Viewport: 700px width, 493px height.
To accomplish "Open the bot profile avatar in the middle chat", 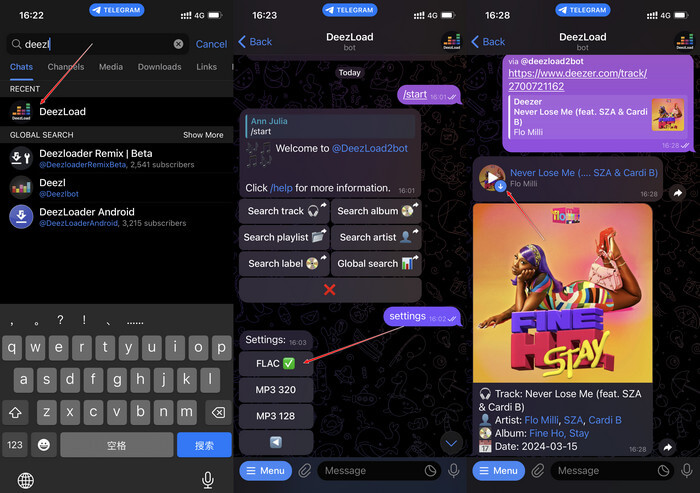I will pos(451,41).
